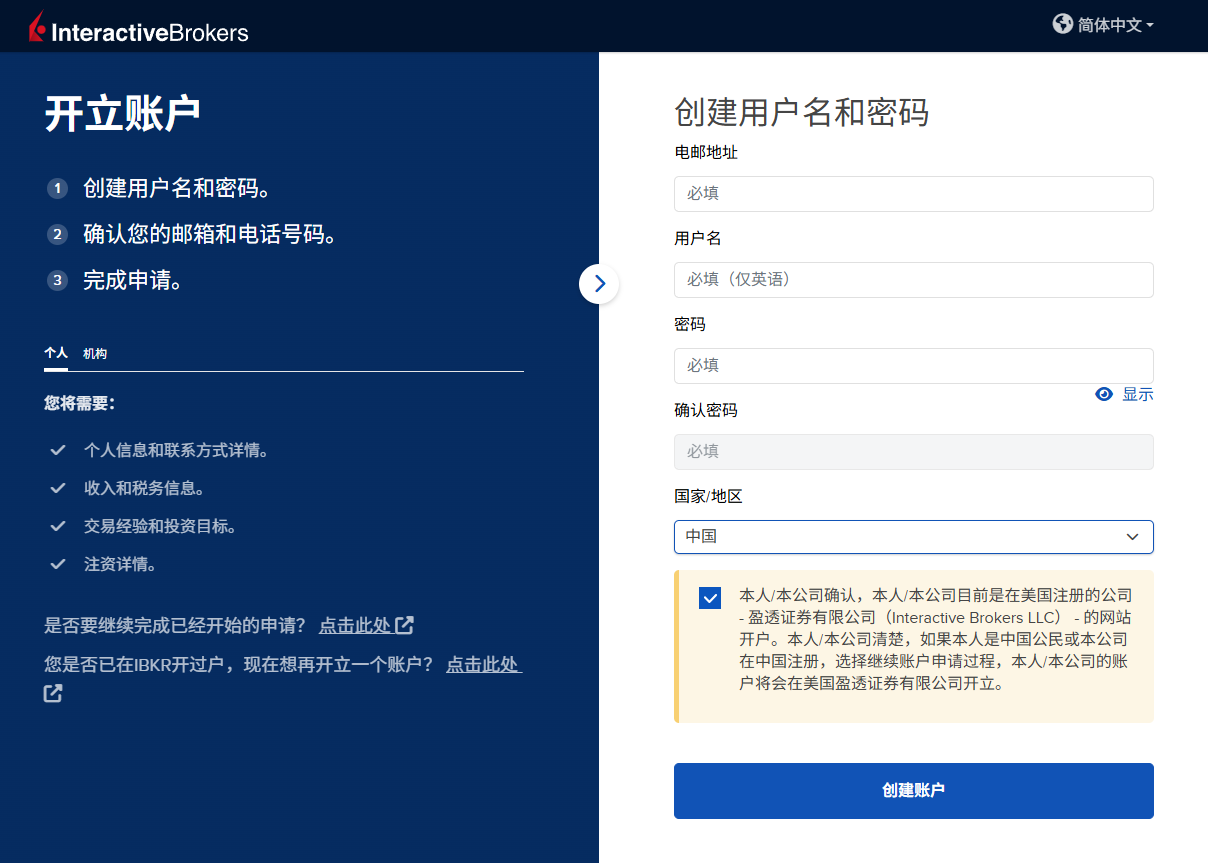Click external-link icon below the IBKR account question
The image size is (1208, 863).
pos(53,693)
